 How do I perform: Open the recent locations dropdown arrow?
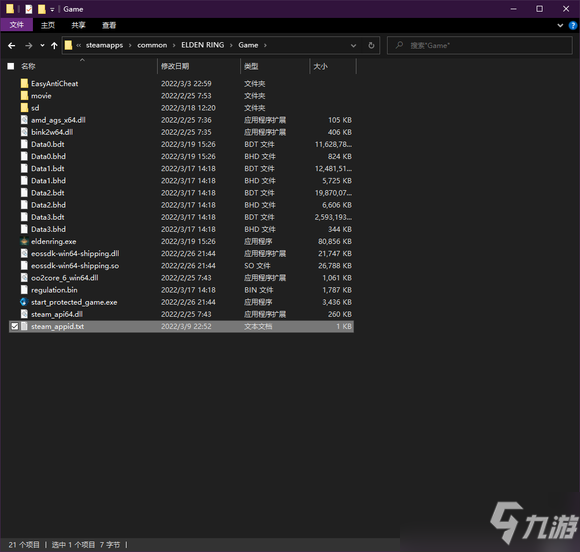click(42, 46)
